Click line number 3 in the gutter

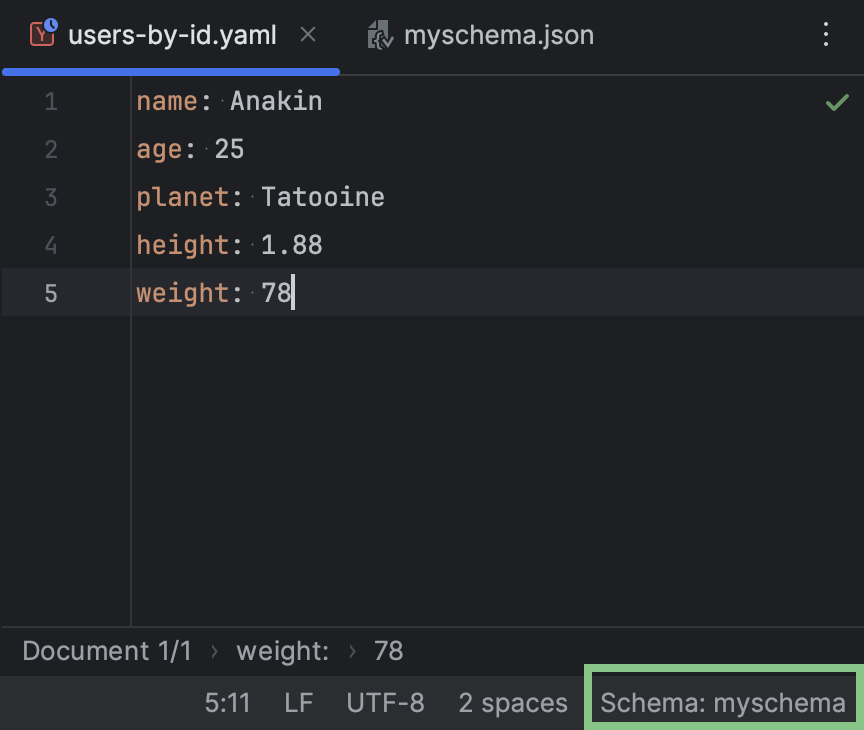click(50, 197)
